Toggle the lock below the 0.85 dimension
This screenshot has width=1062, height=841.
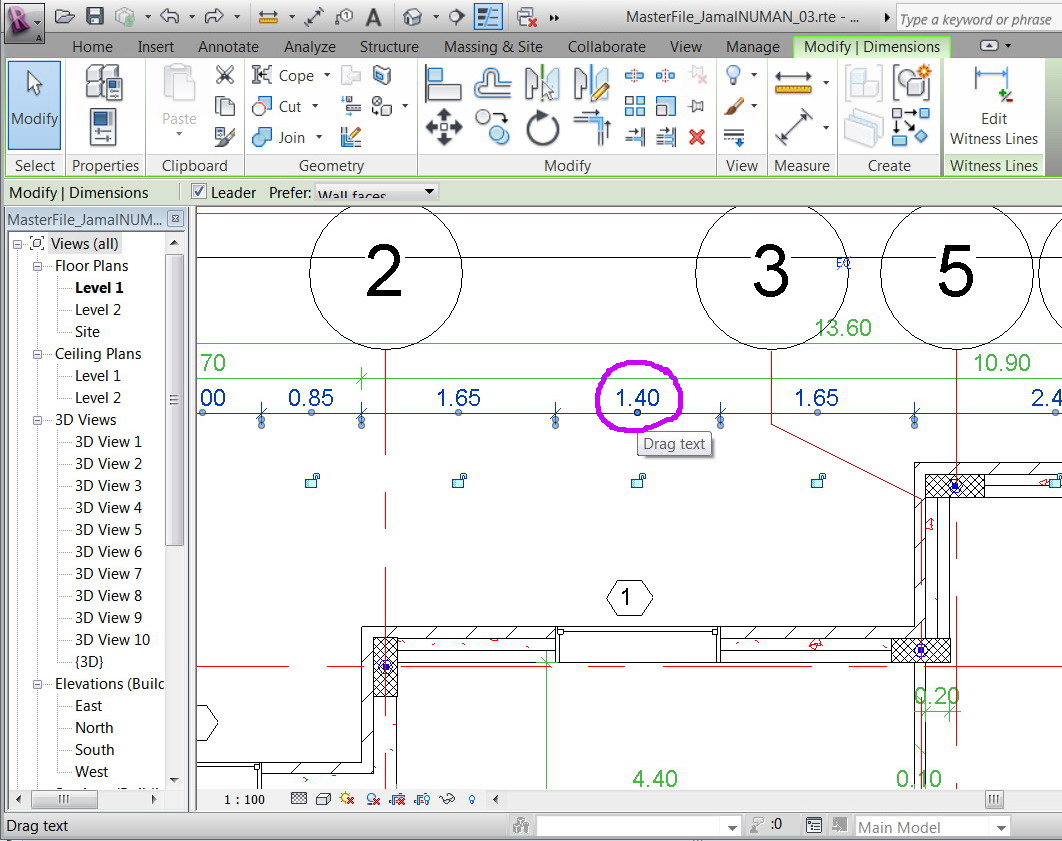312,482
